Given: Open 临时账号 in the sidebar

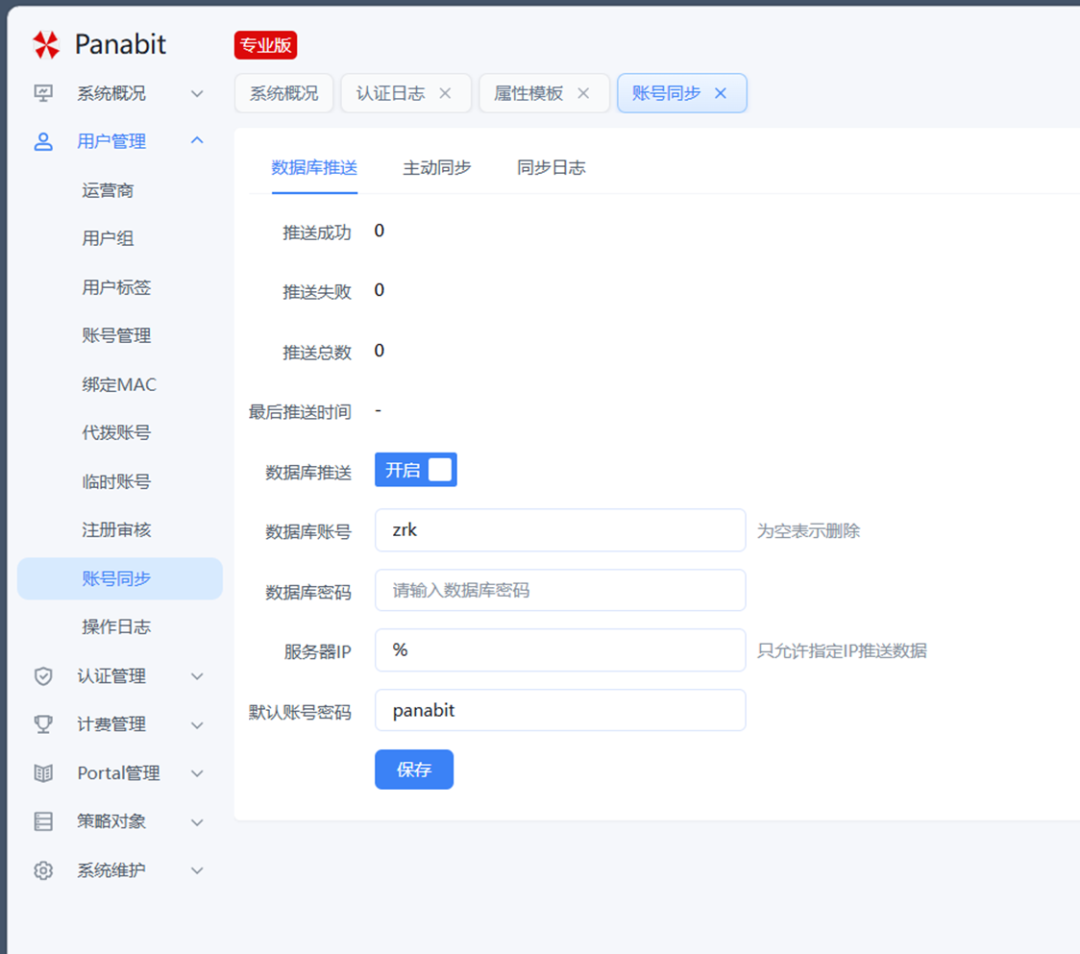Looking at the screenshot, I should coord(116,481).
